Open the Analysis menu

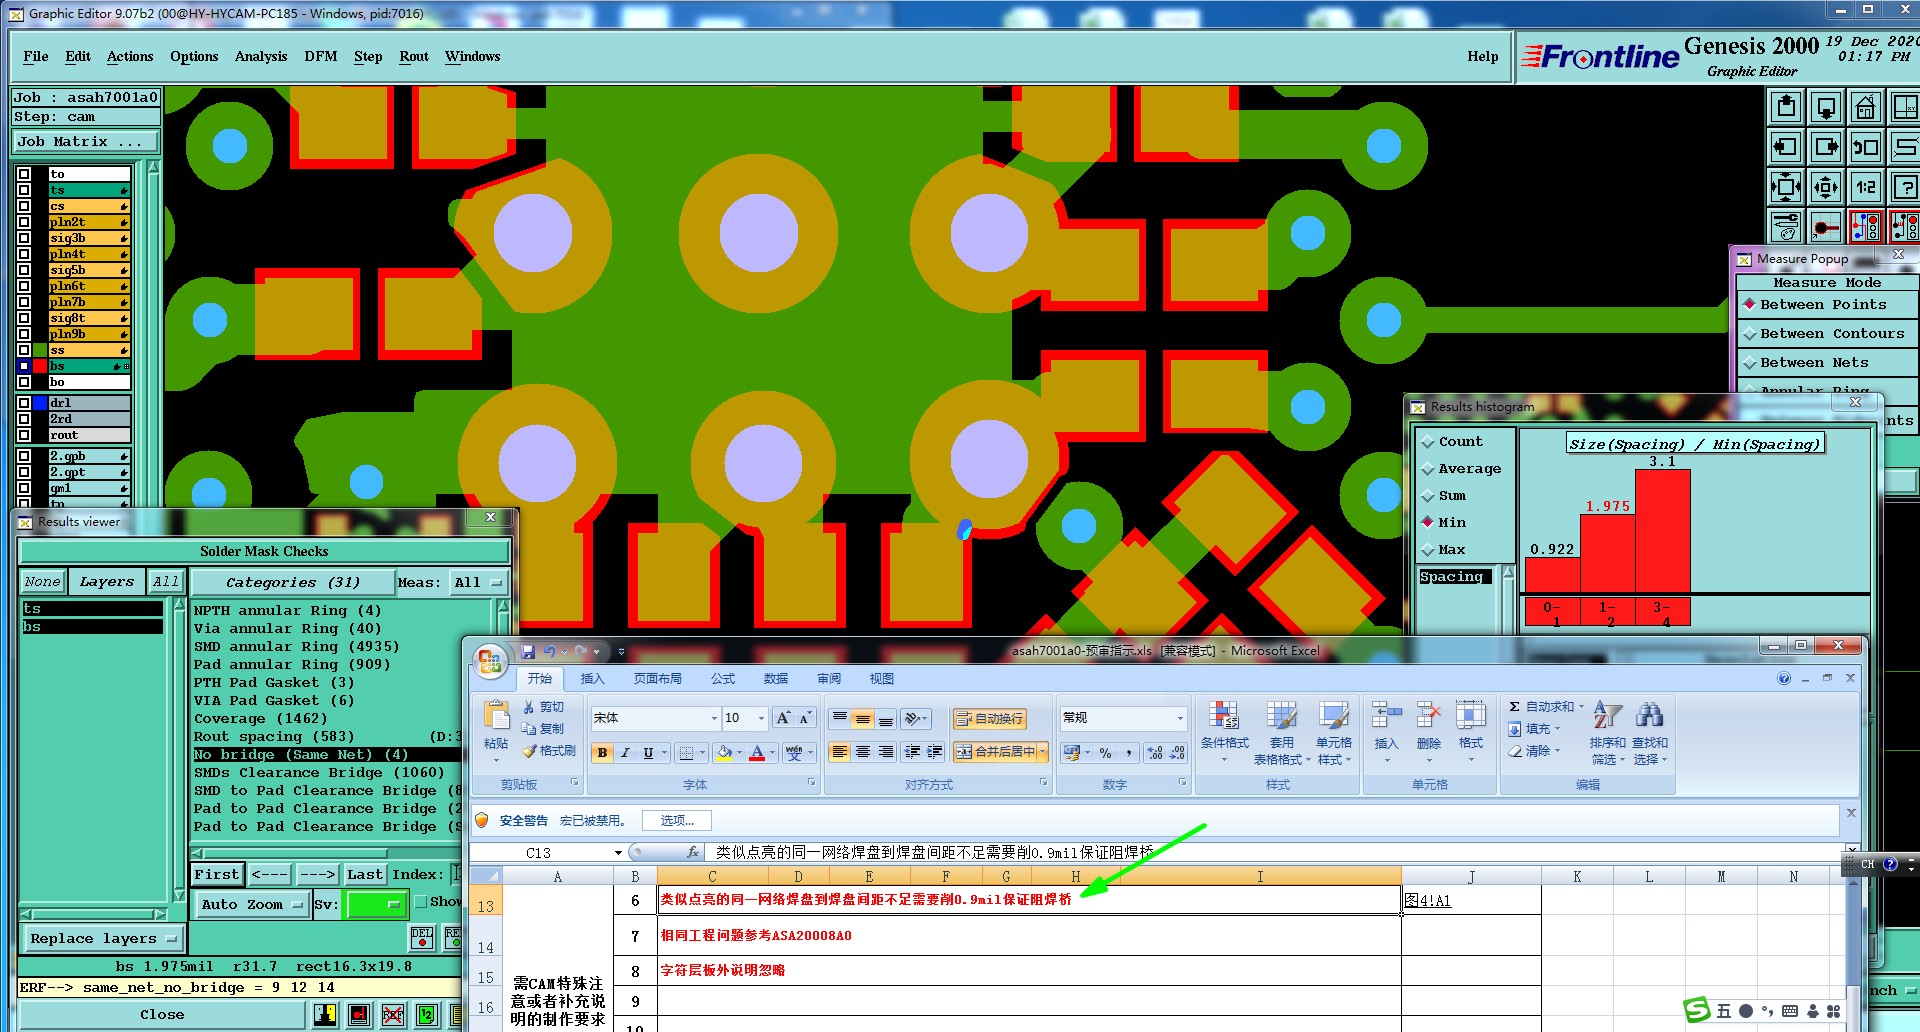point(261,57)
